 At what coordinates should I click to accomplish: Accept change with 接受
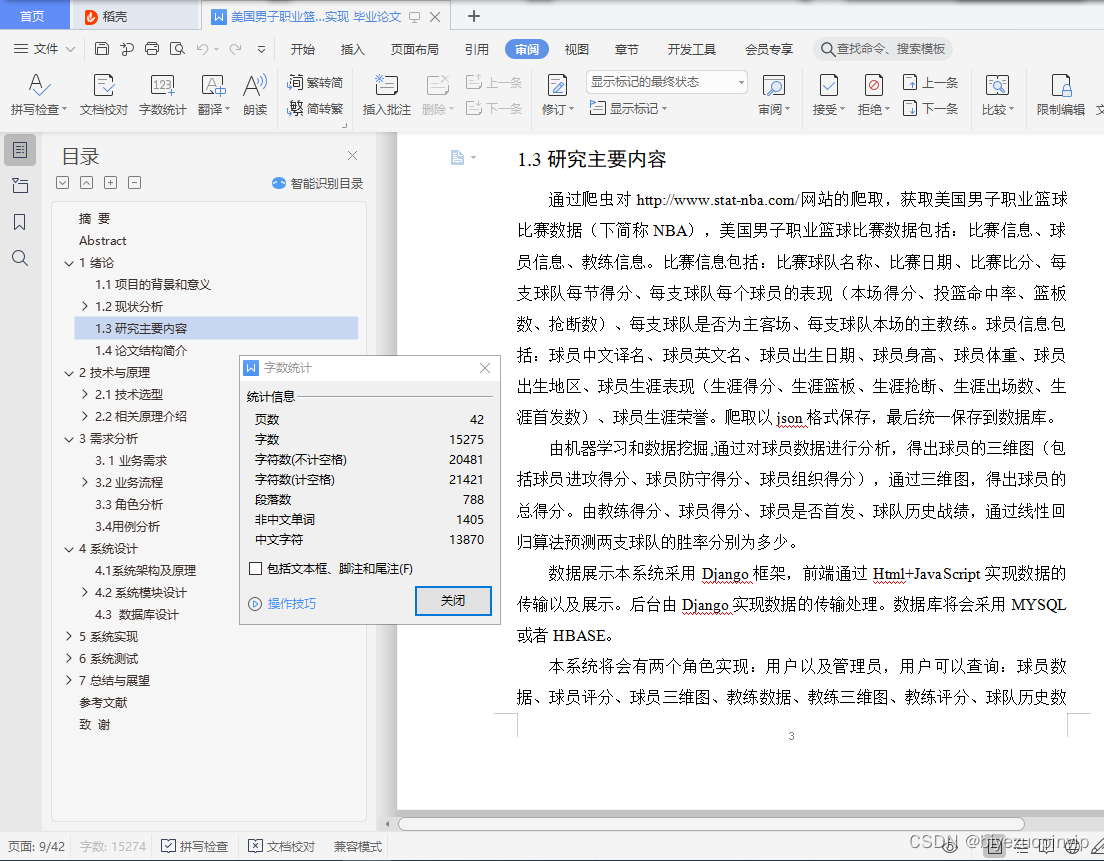pos(829,94)
